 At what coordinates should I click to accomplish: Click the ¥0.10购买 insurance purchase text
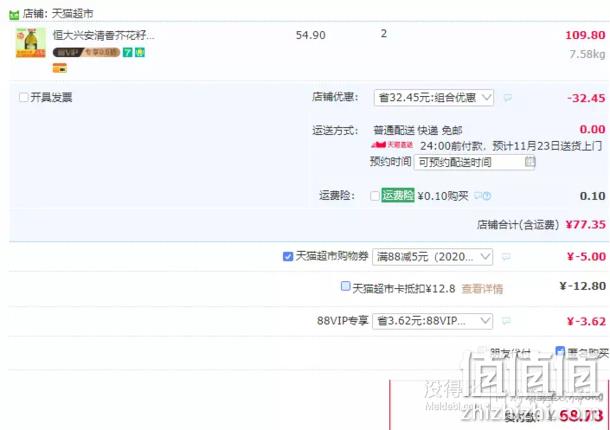click(x=443, y=196)
